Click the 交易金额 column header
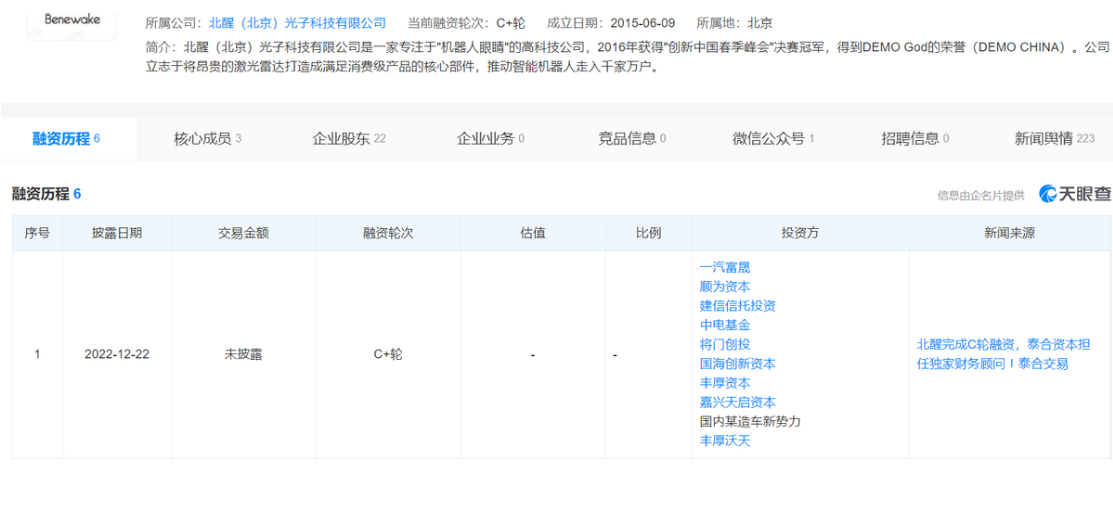This screenshot has width=1113, height=514. (x=243, y=233)
